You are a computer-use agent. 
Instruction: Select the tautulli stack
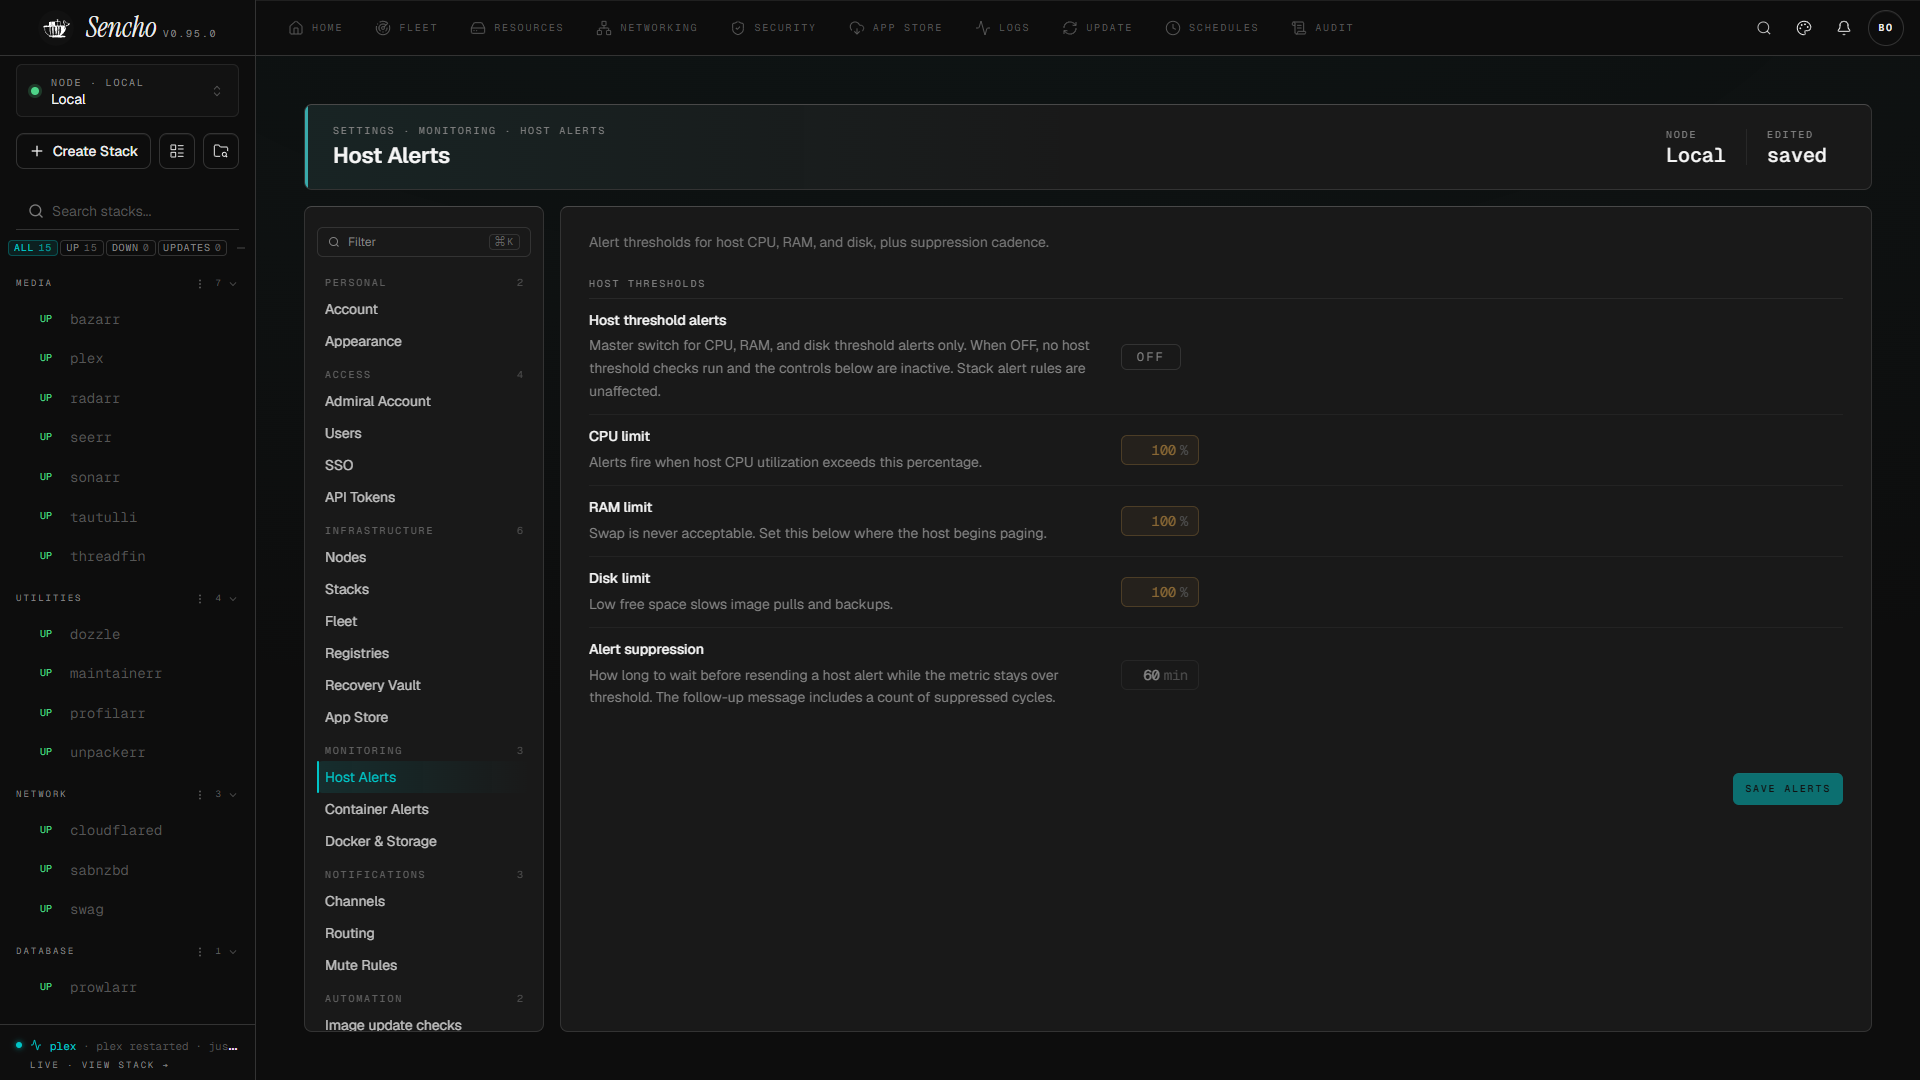(x=127, y=517)
